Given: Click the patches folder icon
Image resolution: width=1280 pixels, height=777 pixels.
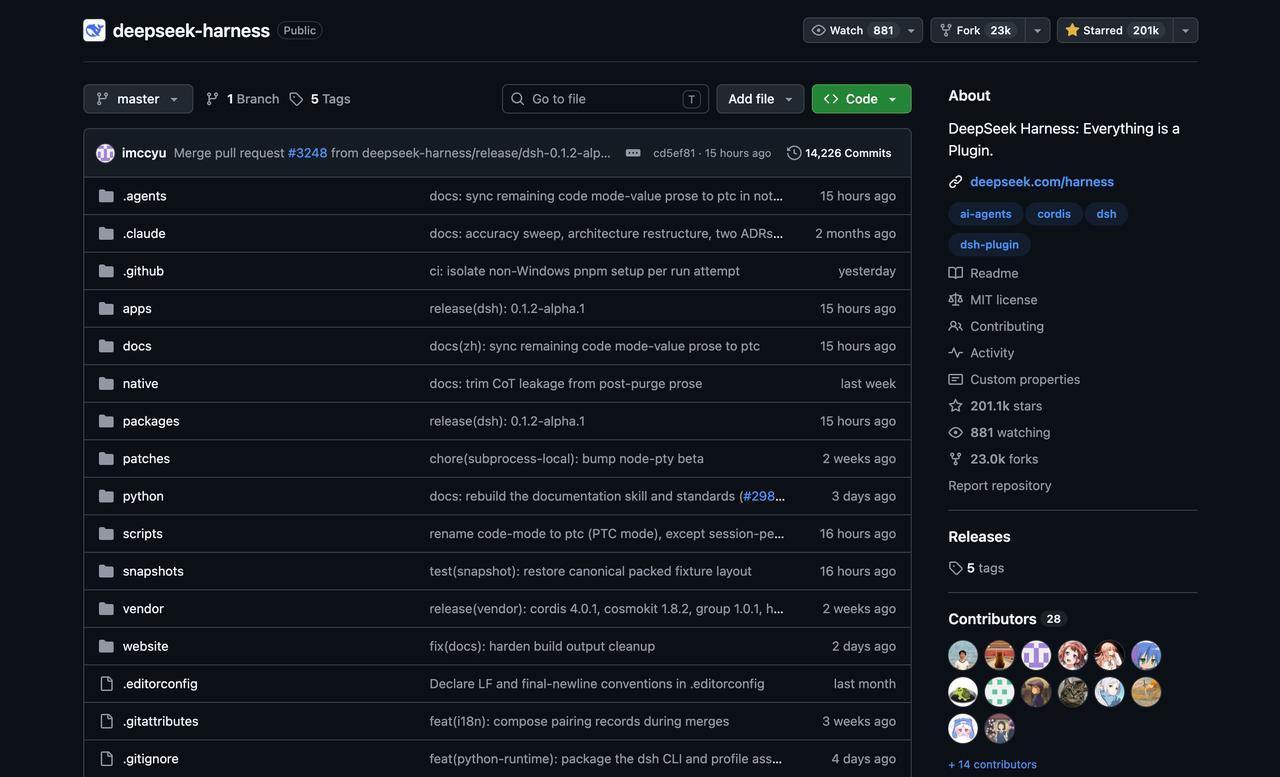Looking at the screenshot, I should click(106, 458).
